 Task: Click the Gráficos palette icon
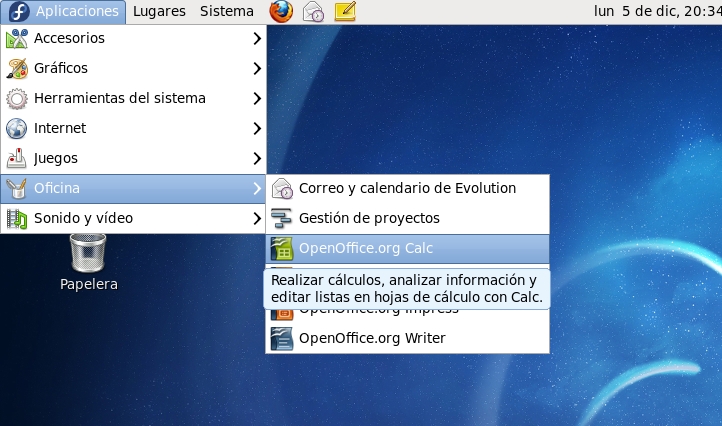17,69
